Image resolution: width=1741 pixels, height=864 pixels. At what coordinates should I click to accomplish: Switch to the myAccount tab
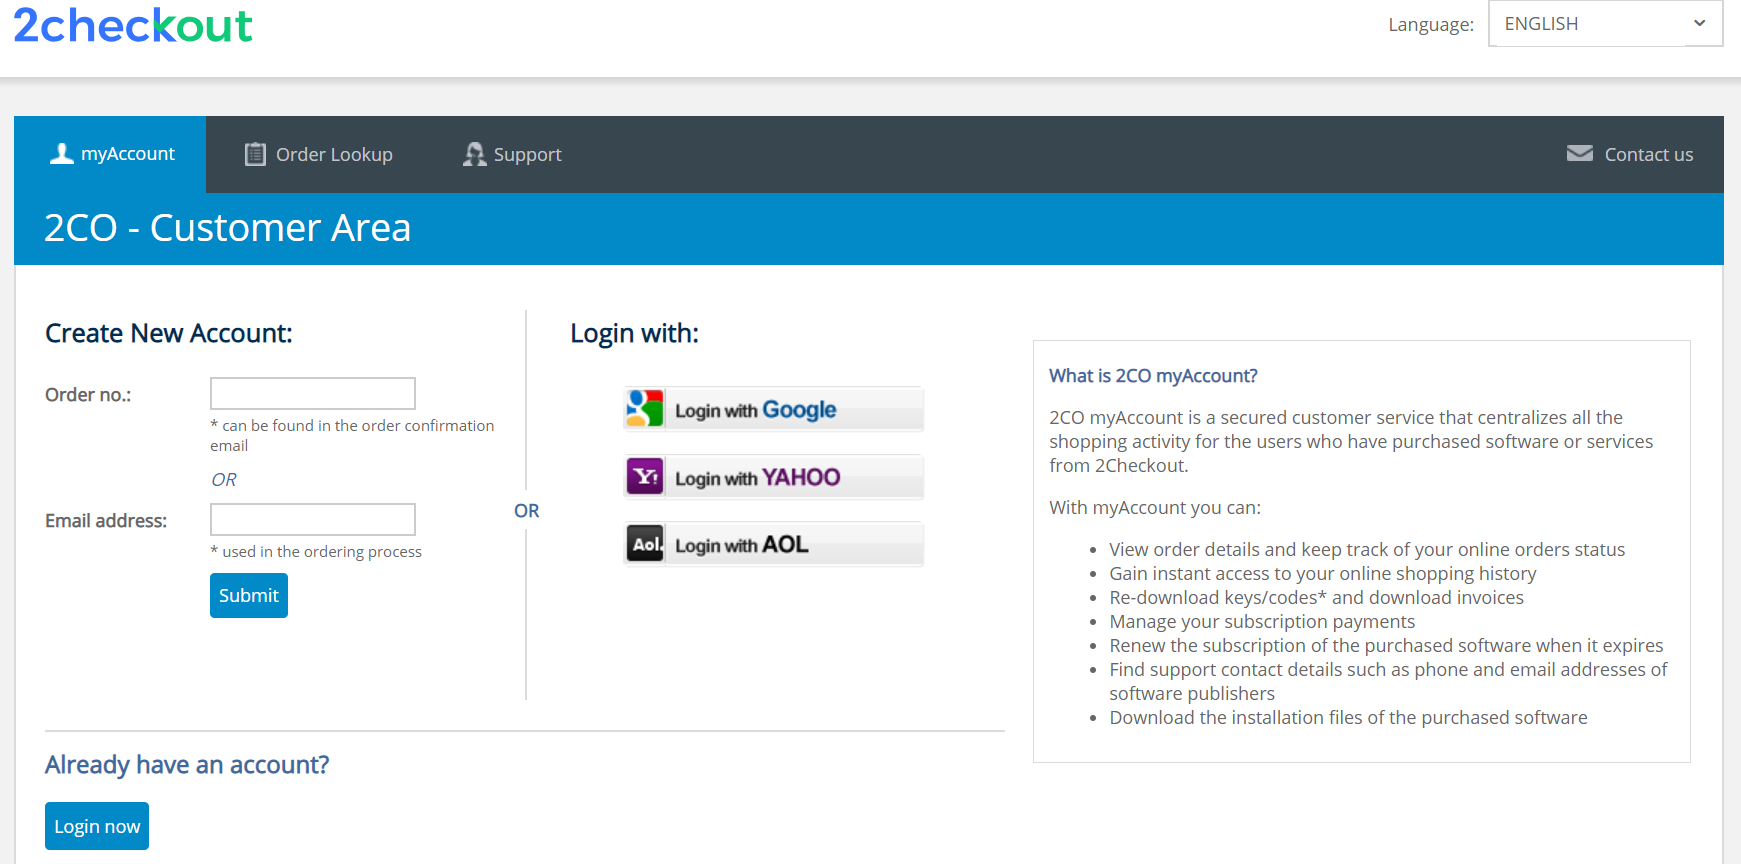pyautogui.click(x=110, y=154)
